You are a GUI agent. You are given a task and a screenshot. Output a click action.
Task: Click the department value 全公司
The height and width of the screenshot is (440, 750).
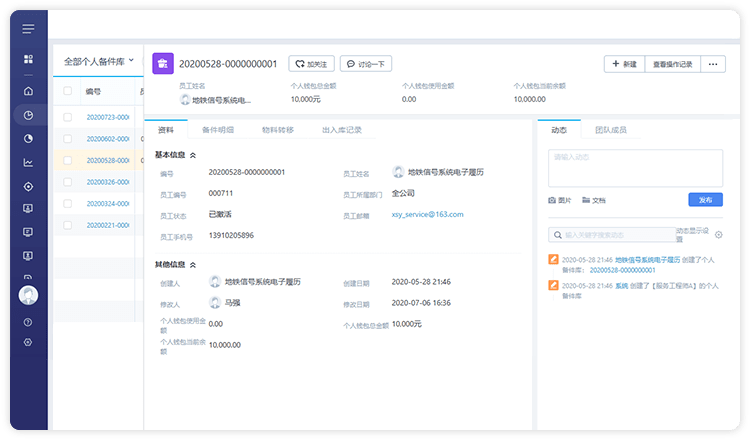(x=403, y=193)
